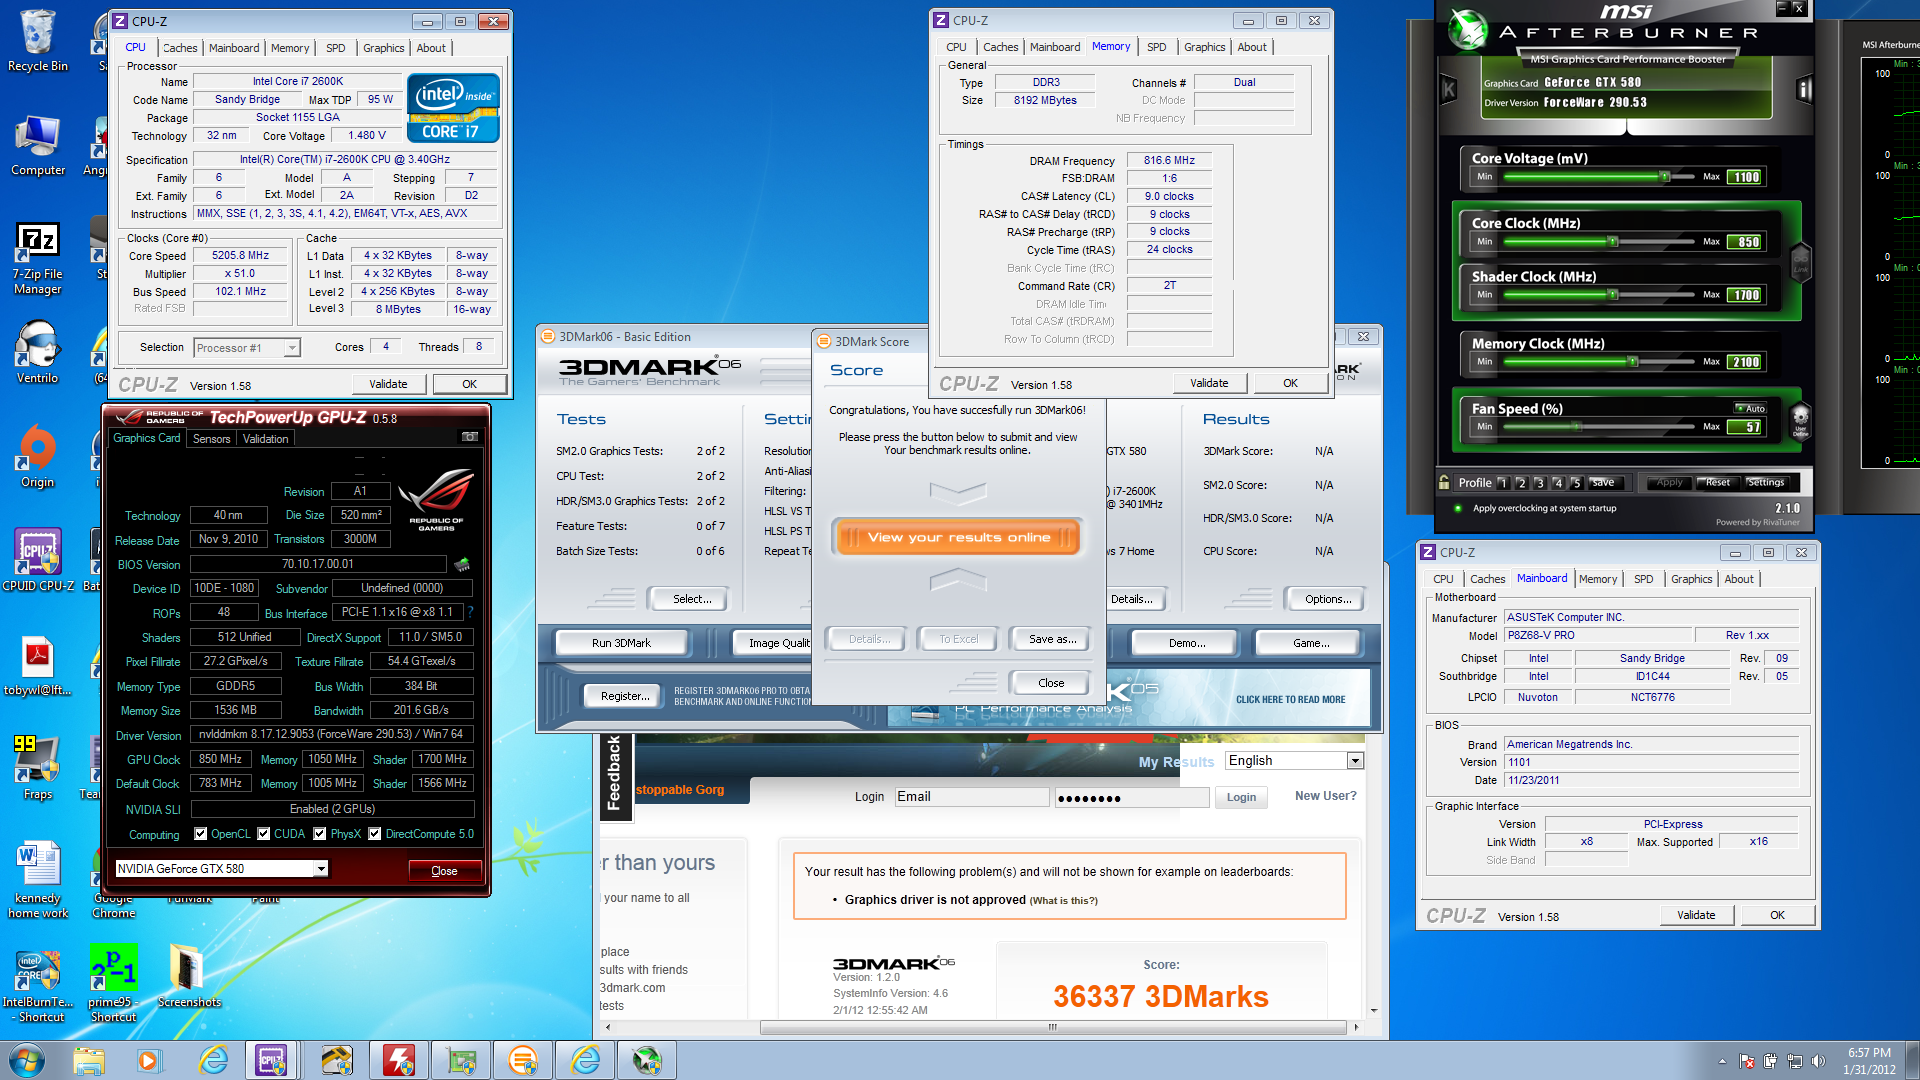The image size is (1920, 1080).
Task: Open Graphics tab in CPU-Z mainboard window
Action: 1691,579
